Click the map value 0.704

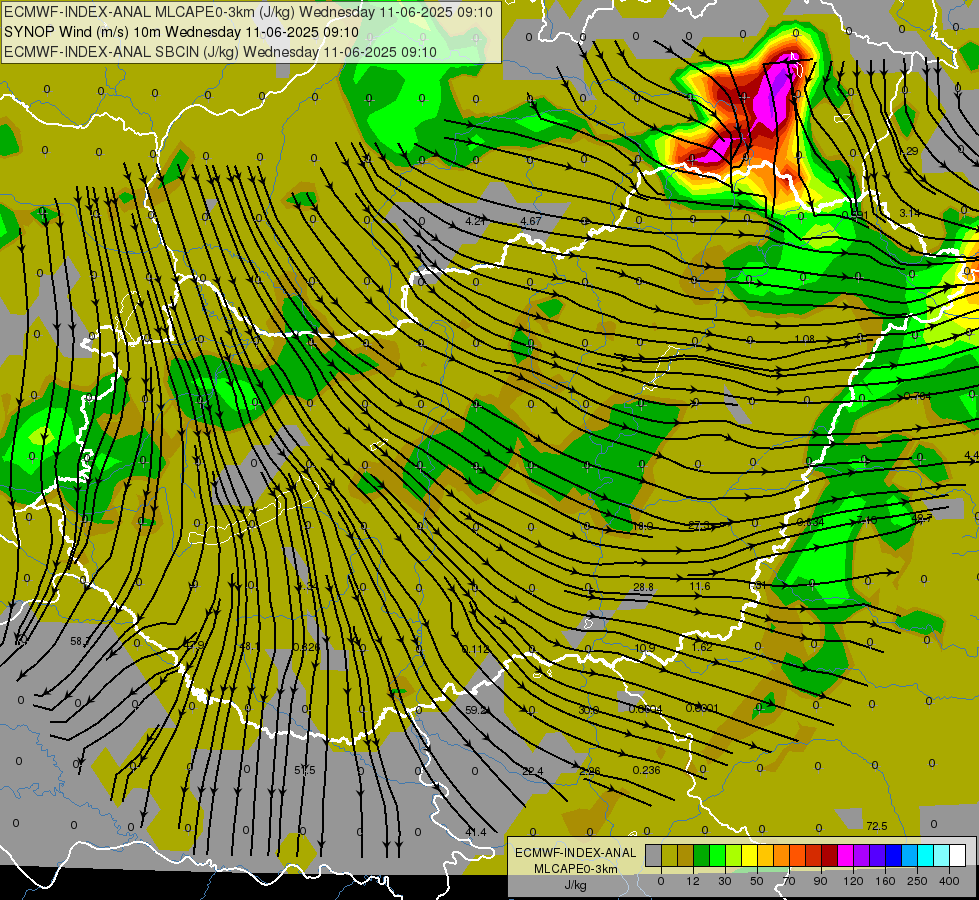point(917,397)
